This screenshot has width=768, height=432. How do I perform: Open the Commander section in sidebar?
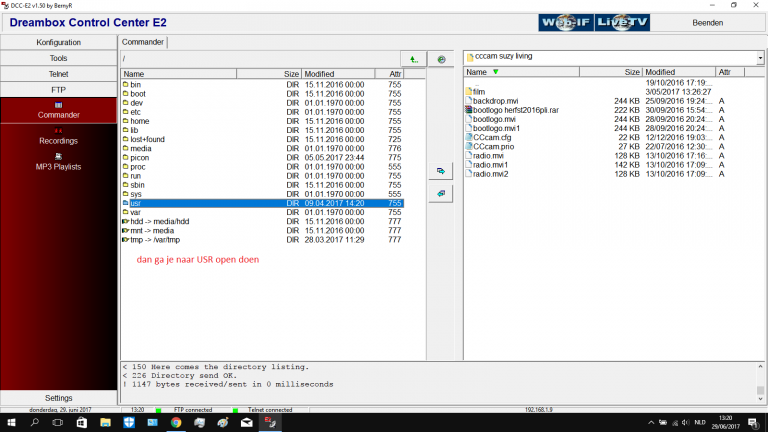[58, 110]
